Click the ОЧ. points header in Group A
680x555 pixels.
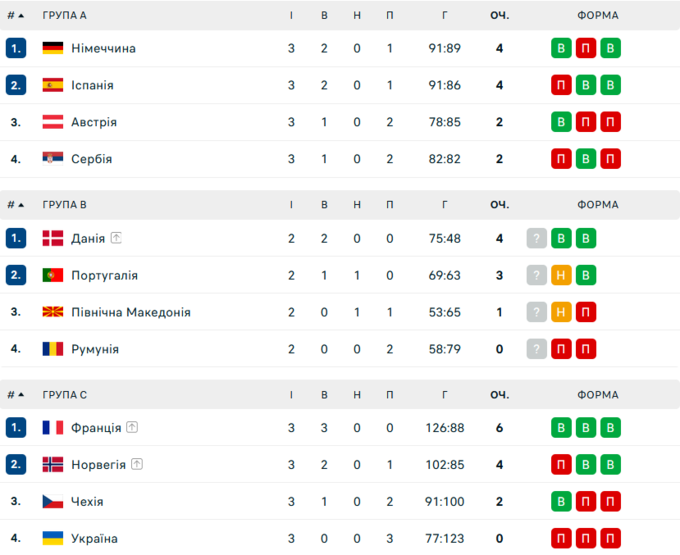point(499,16)
